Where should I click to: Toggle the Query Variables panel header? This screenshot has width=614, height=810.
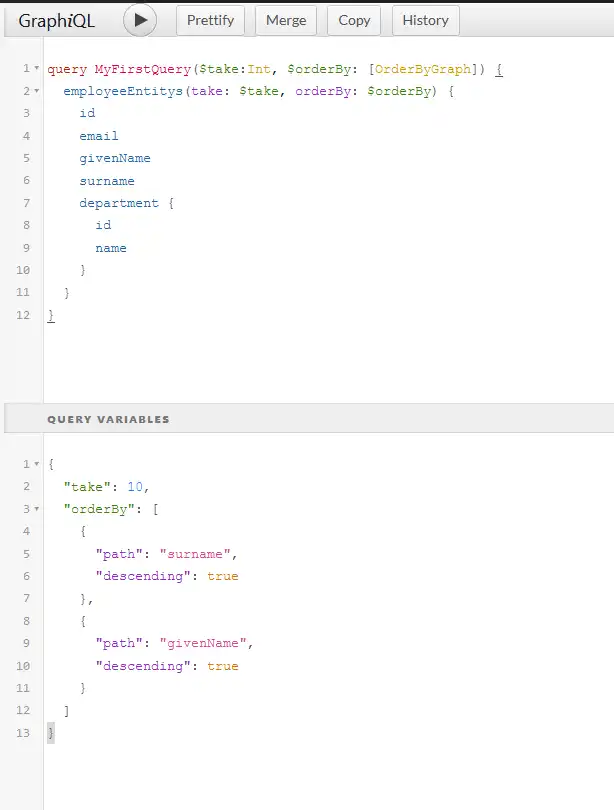108,419
